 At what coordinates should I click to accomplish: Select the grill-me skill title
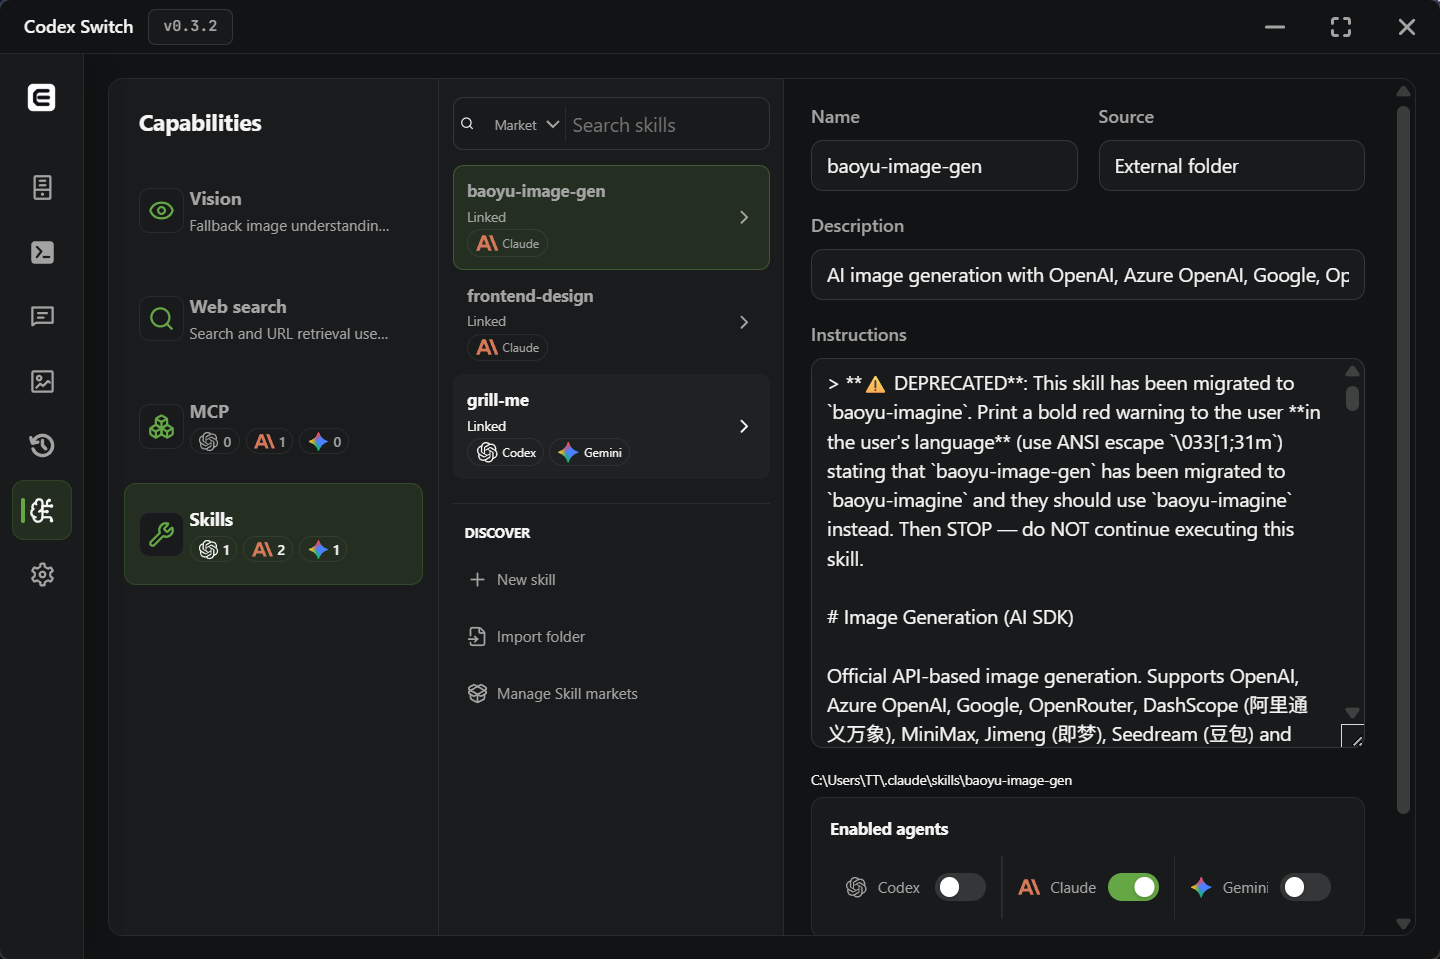[x=498, y=400]
